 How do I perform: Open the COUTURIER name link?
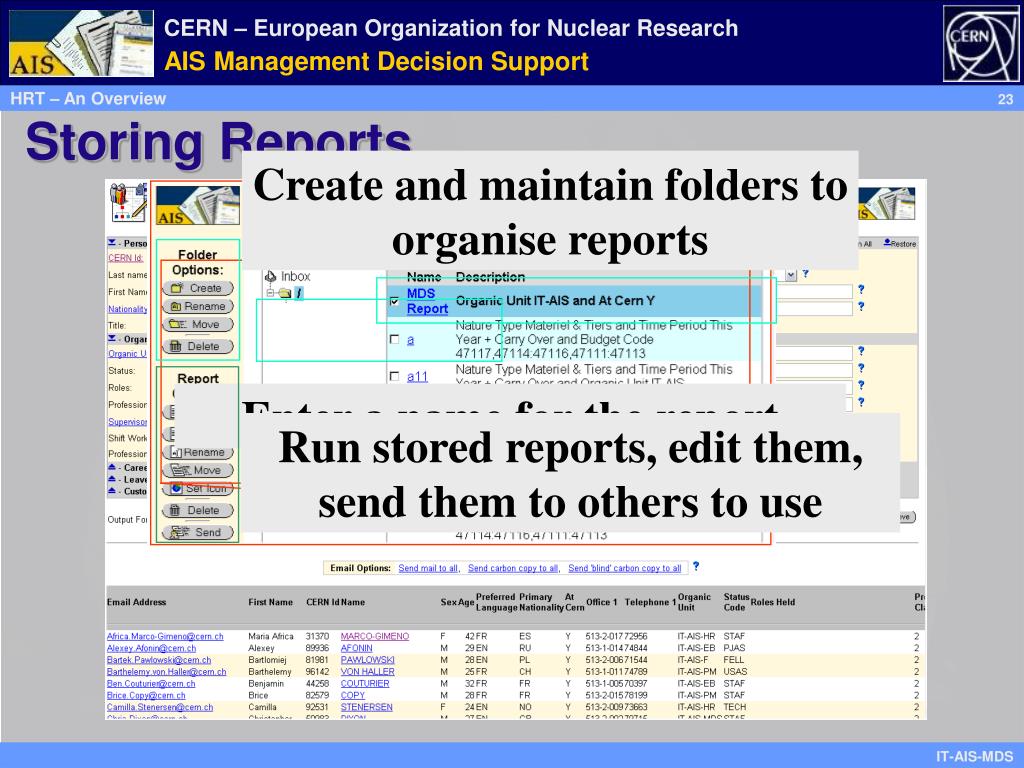point(365,683)
